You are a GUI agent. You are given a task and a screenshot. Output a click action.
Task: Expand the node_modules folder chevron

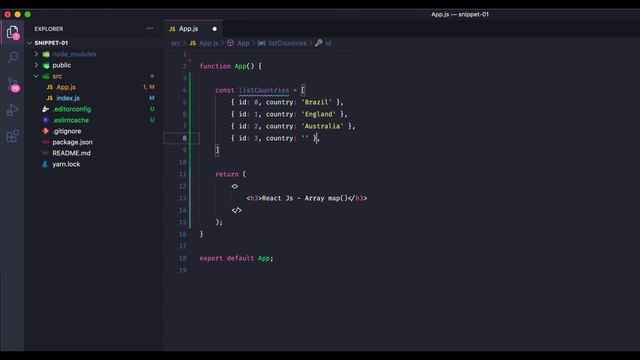coord(36,54)
